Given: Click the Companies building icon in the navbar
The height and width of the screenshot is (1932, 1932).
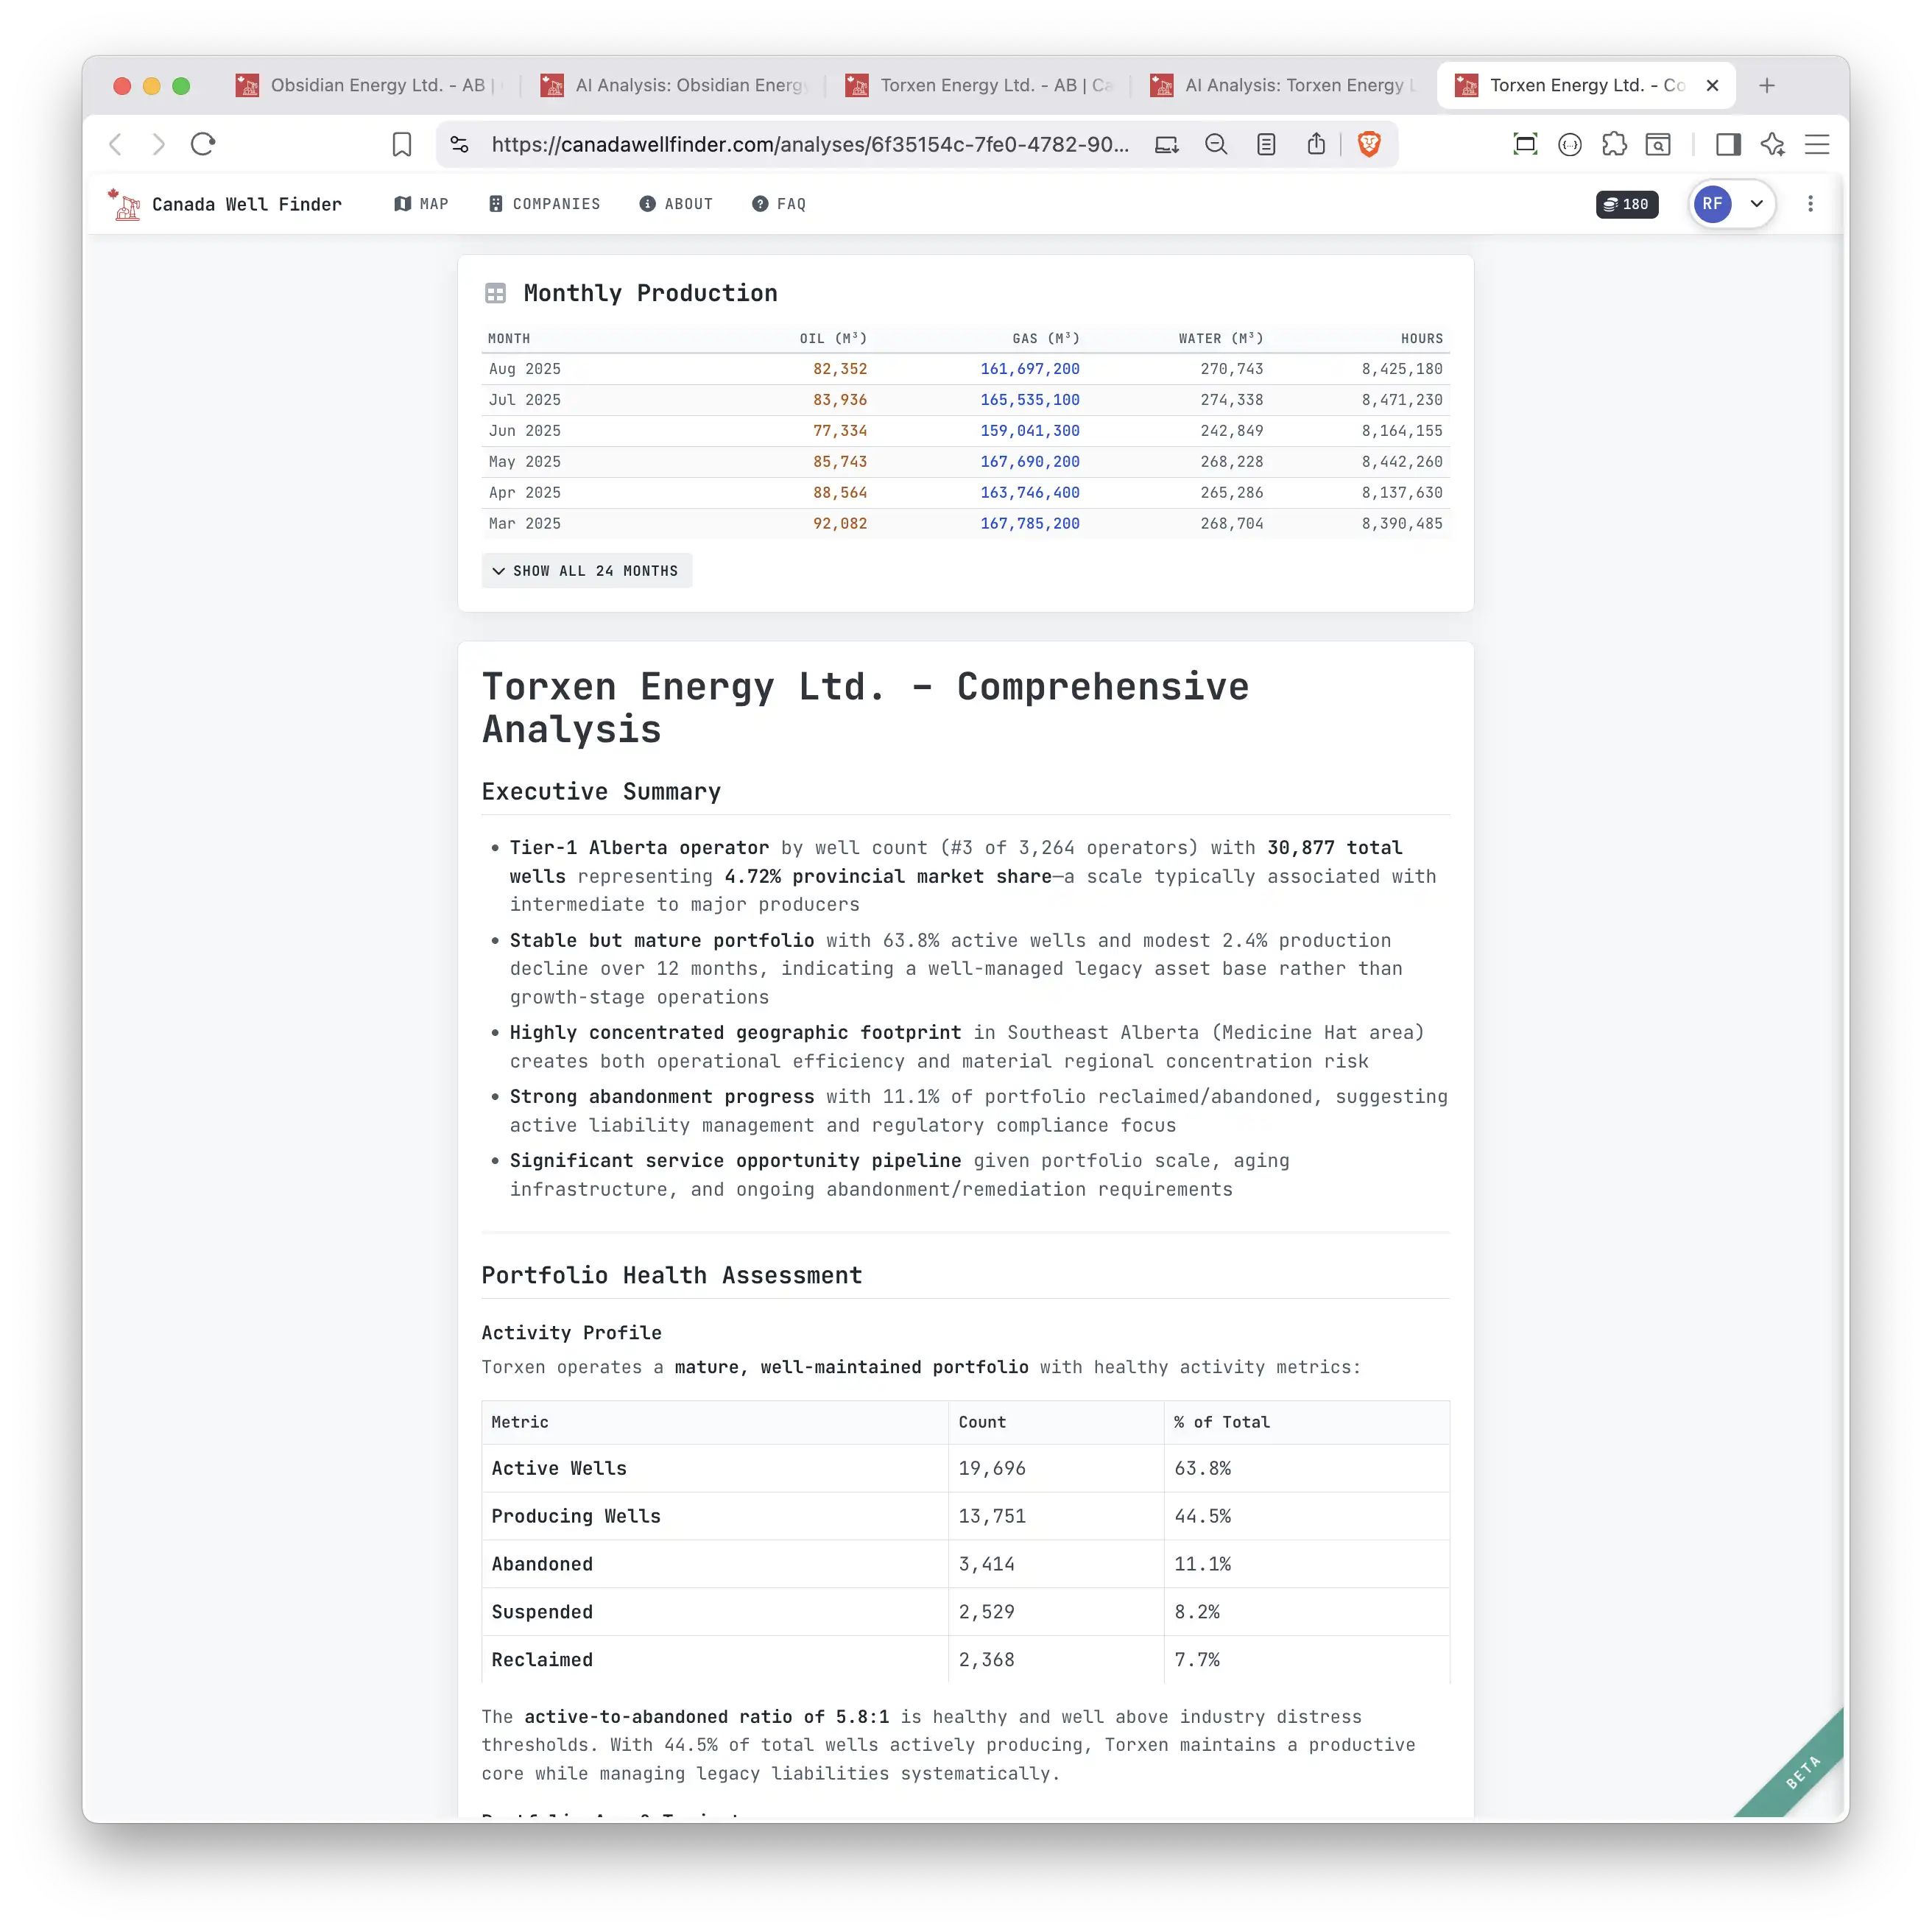Looking at the screenshot, I should pyautogui.click(x=496, y=204).
